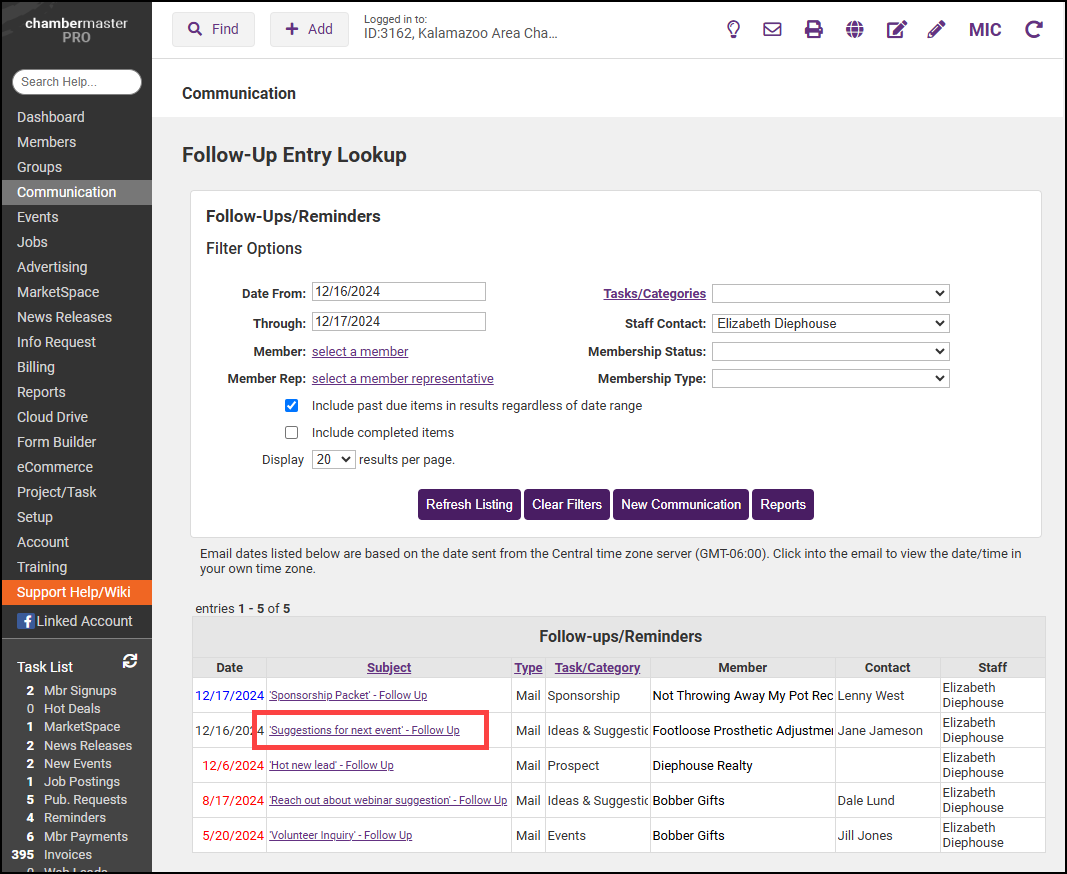This screenshot has width=1067, height=874.
Task: Click the Clear Filters button
Action: tap(566, 504)
